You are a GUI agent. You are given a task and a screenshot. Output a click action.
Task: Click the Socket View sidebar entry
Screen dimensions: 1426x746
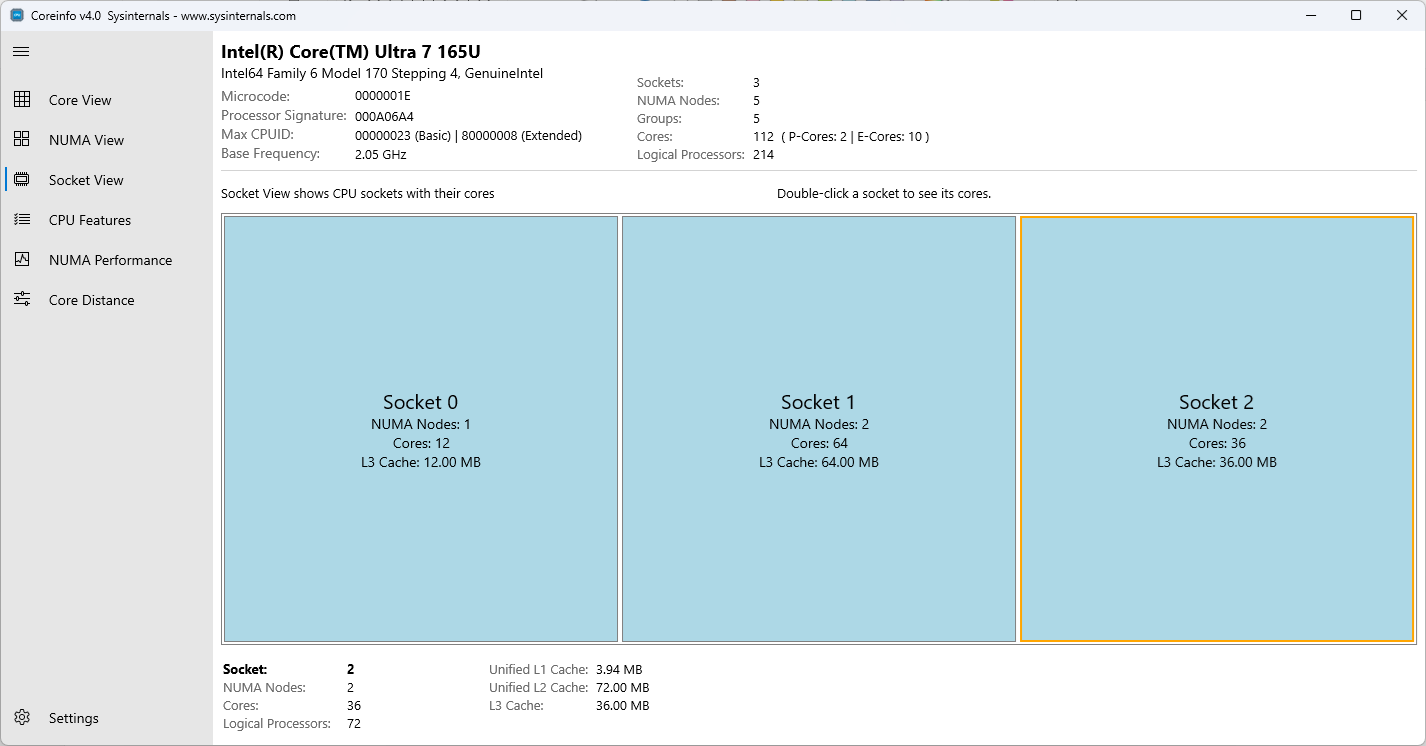point(87,179)
